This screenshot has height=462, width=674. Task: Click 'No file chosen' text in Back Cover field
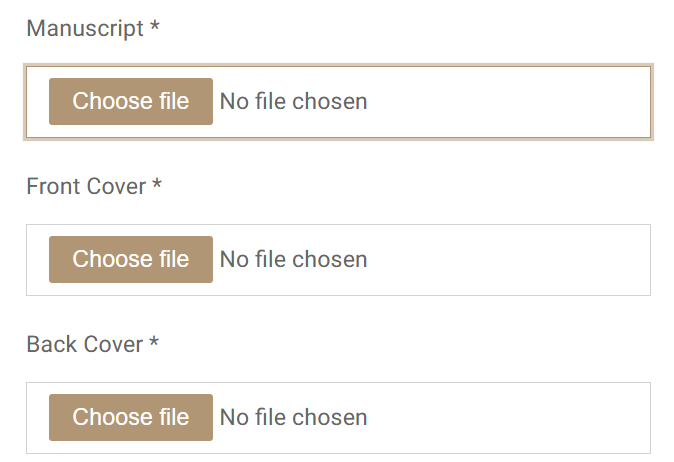pos(293,417)
